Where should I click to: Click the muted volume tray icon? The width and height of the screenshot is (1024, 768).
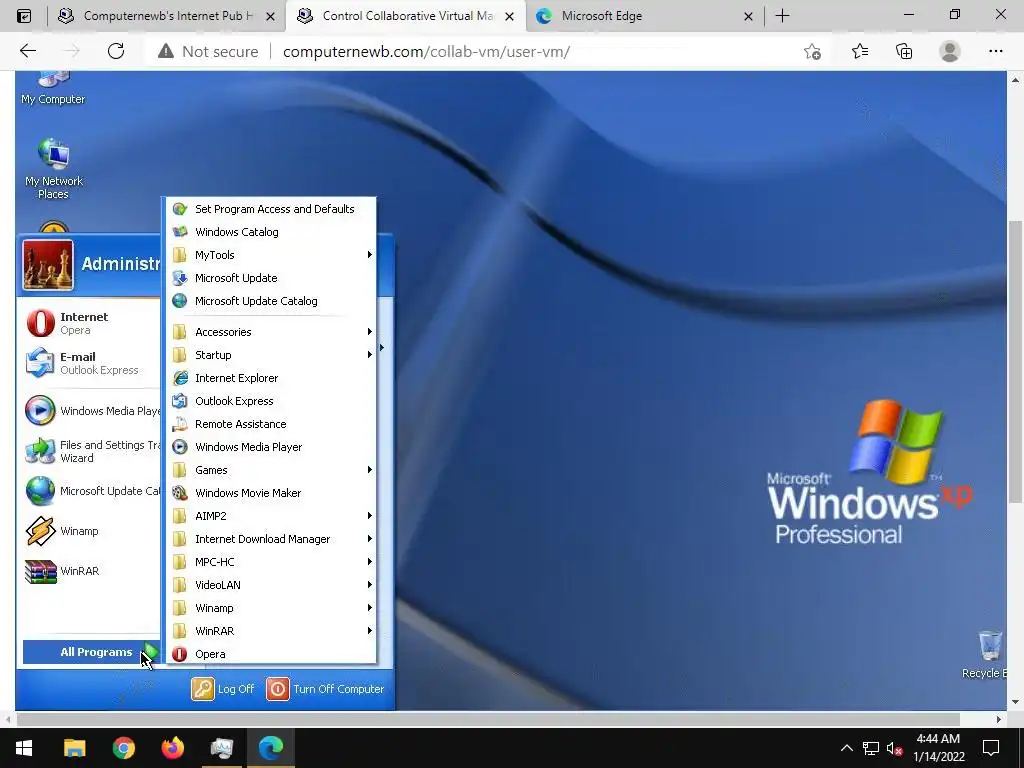(894, 748)
